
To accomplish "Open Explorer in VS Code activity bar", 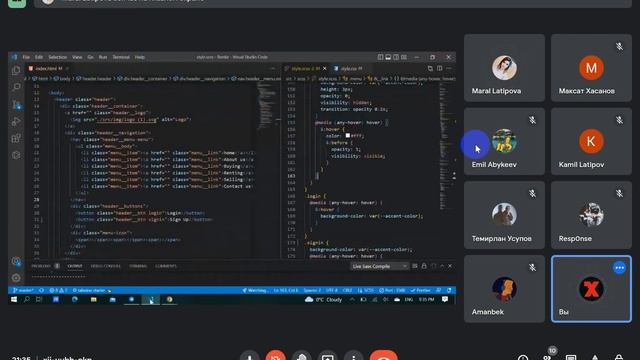I will [x=16, y=70].
